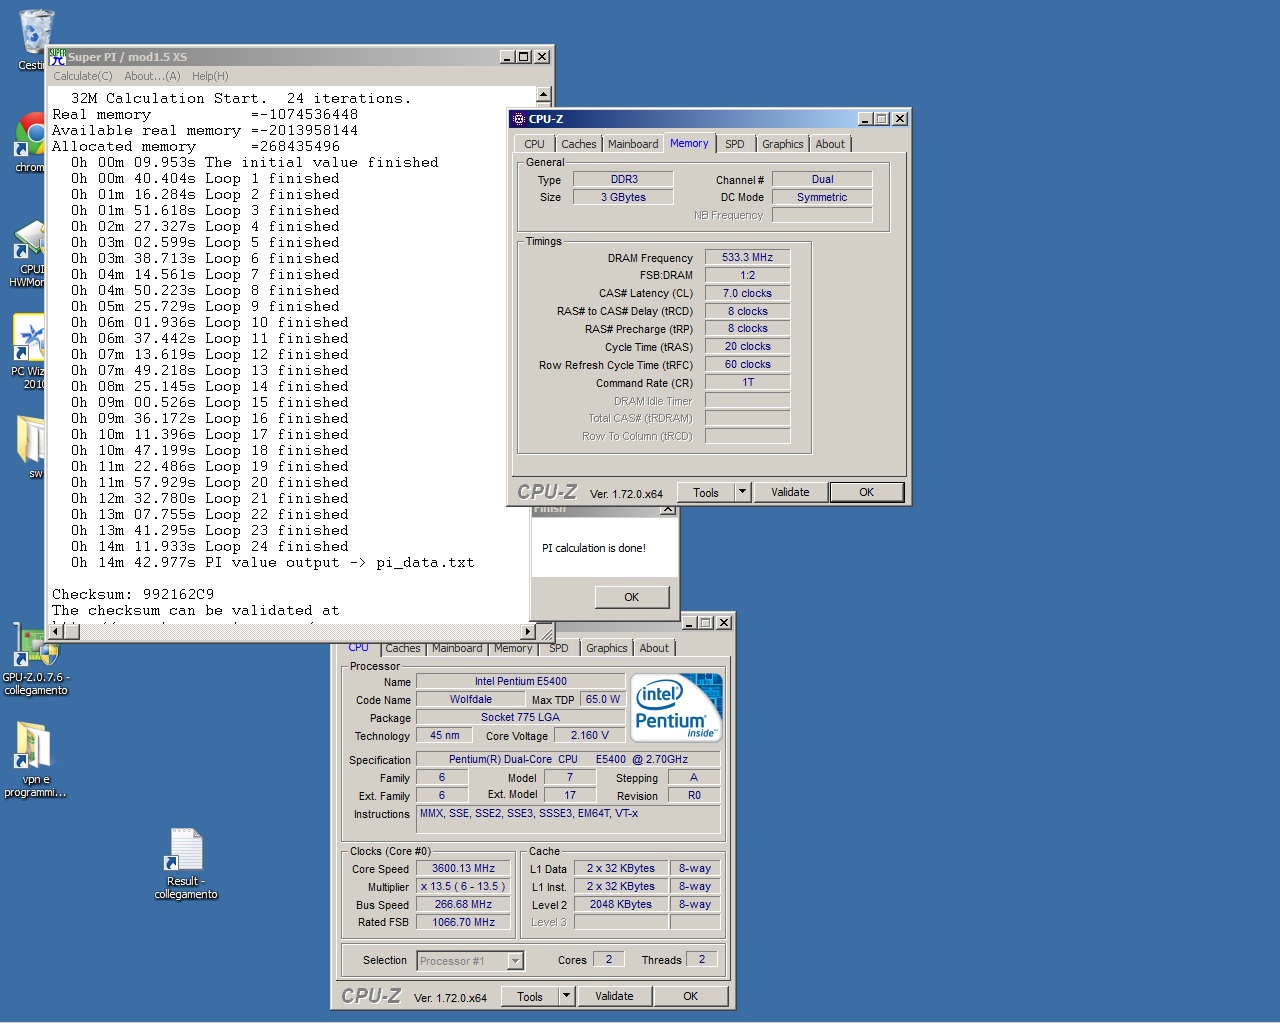Screen dimensions: 1280x1024
Task: Switch to Caches tab in upper CPU-Z window
Action: pyautogui.click(x=579, y=144)
